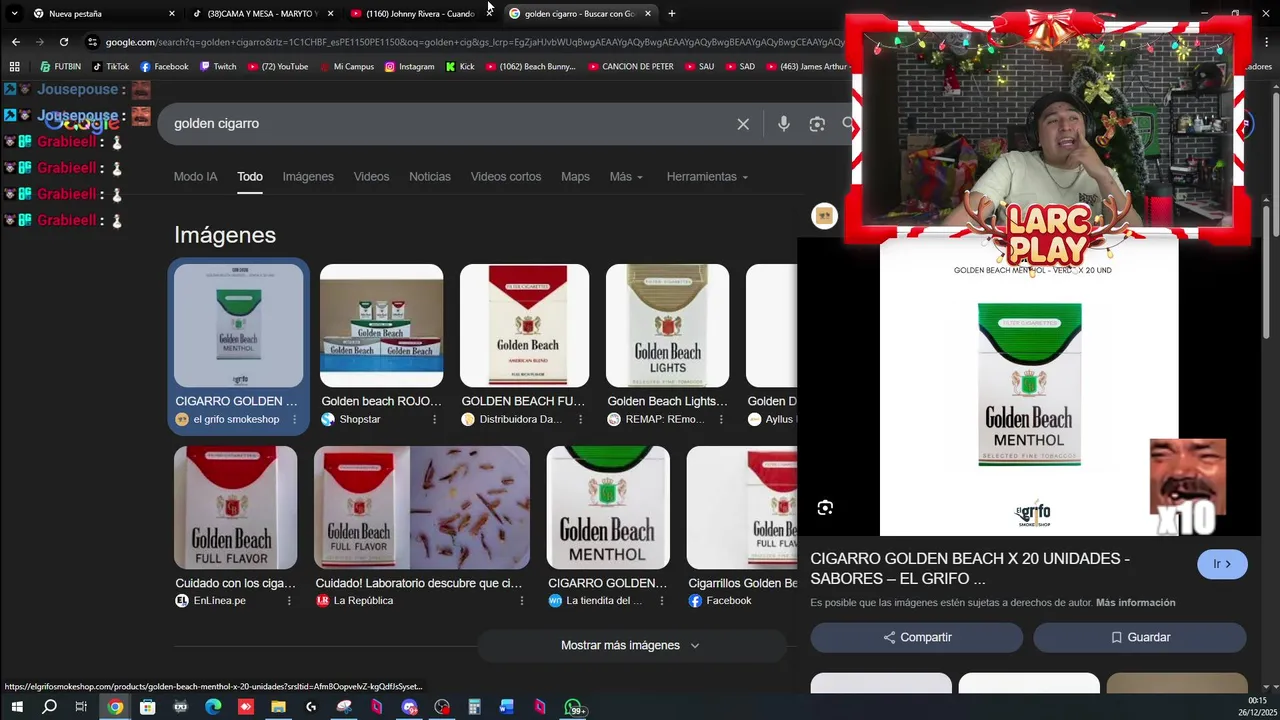Open more options for Shopstar result
1280x720 pixels.
(434, 420)
